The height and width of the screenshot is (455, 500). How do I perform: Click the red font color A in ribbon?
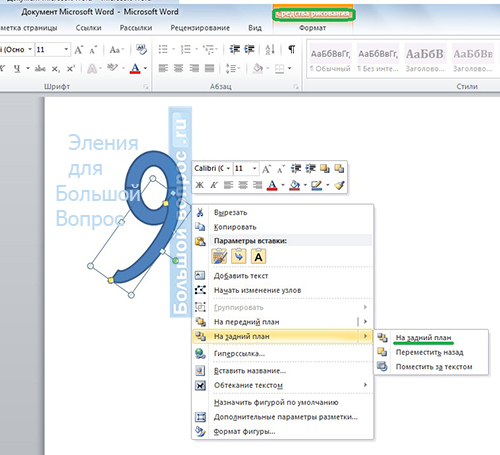click(x=135, y=69)
